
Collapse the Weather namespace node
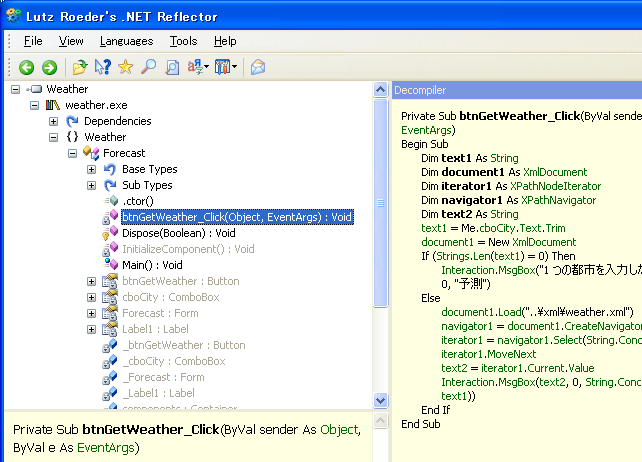54,137
